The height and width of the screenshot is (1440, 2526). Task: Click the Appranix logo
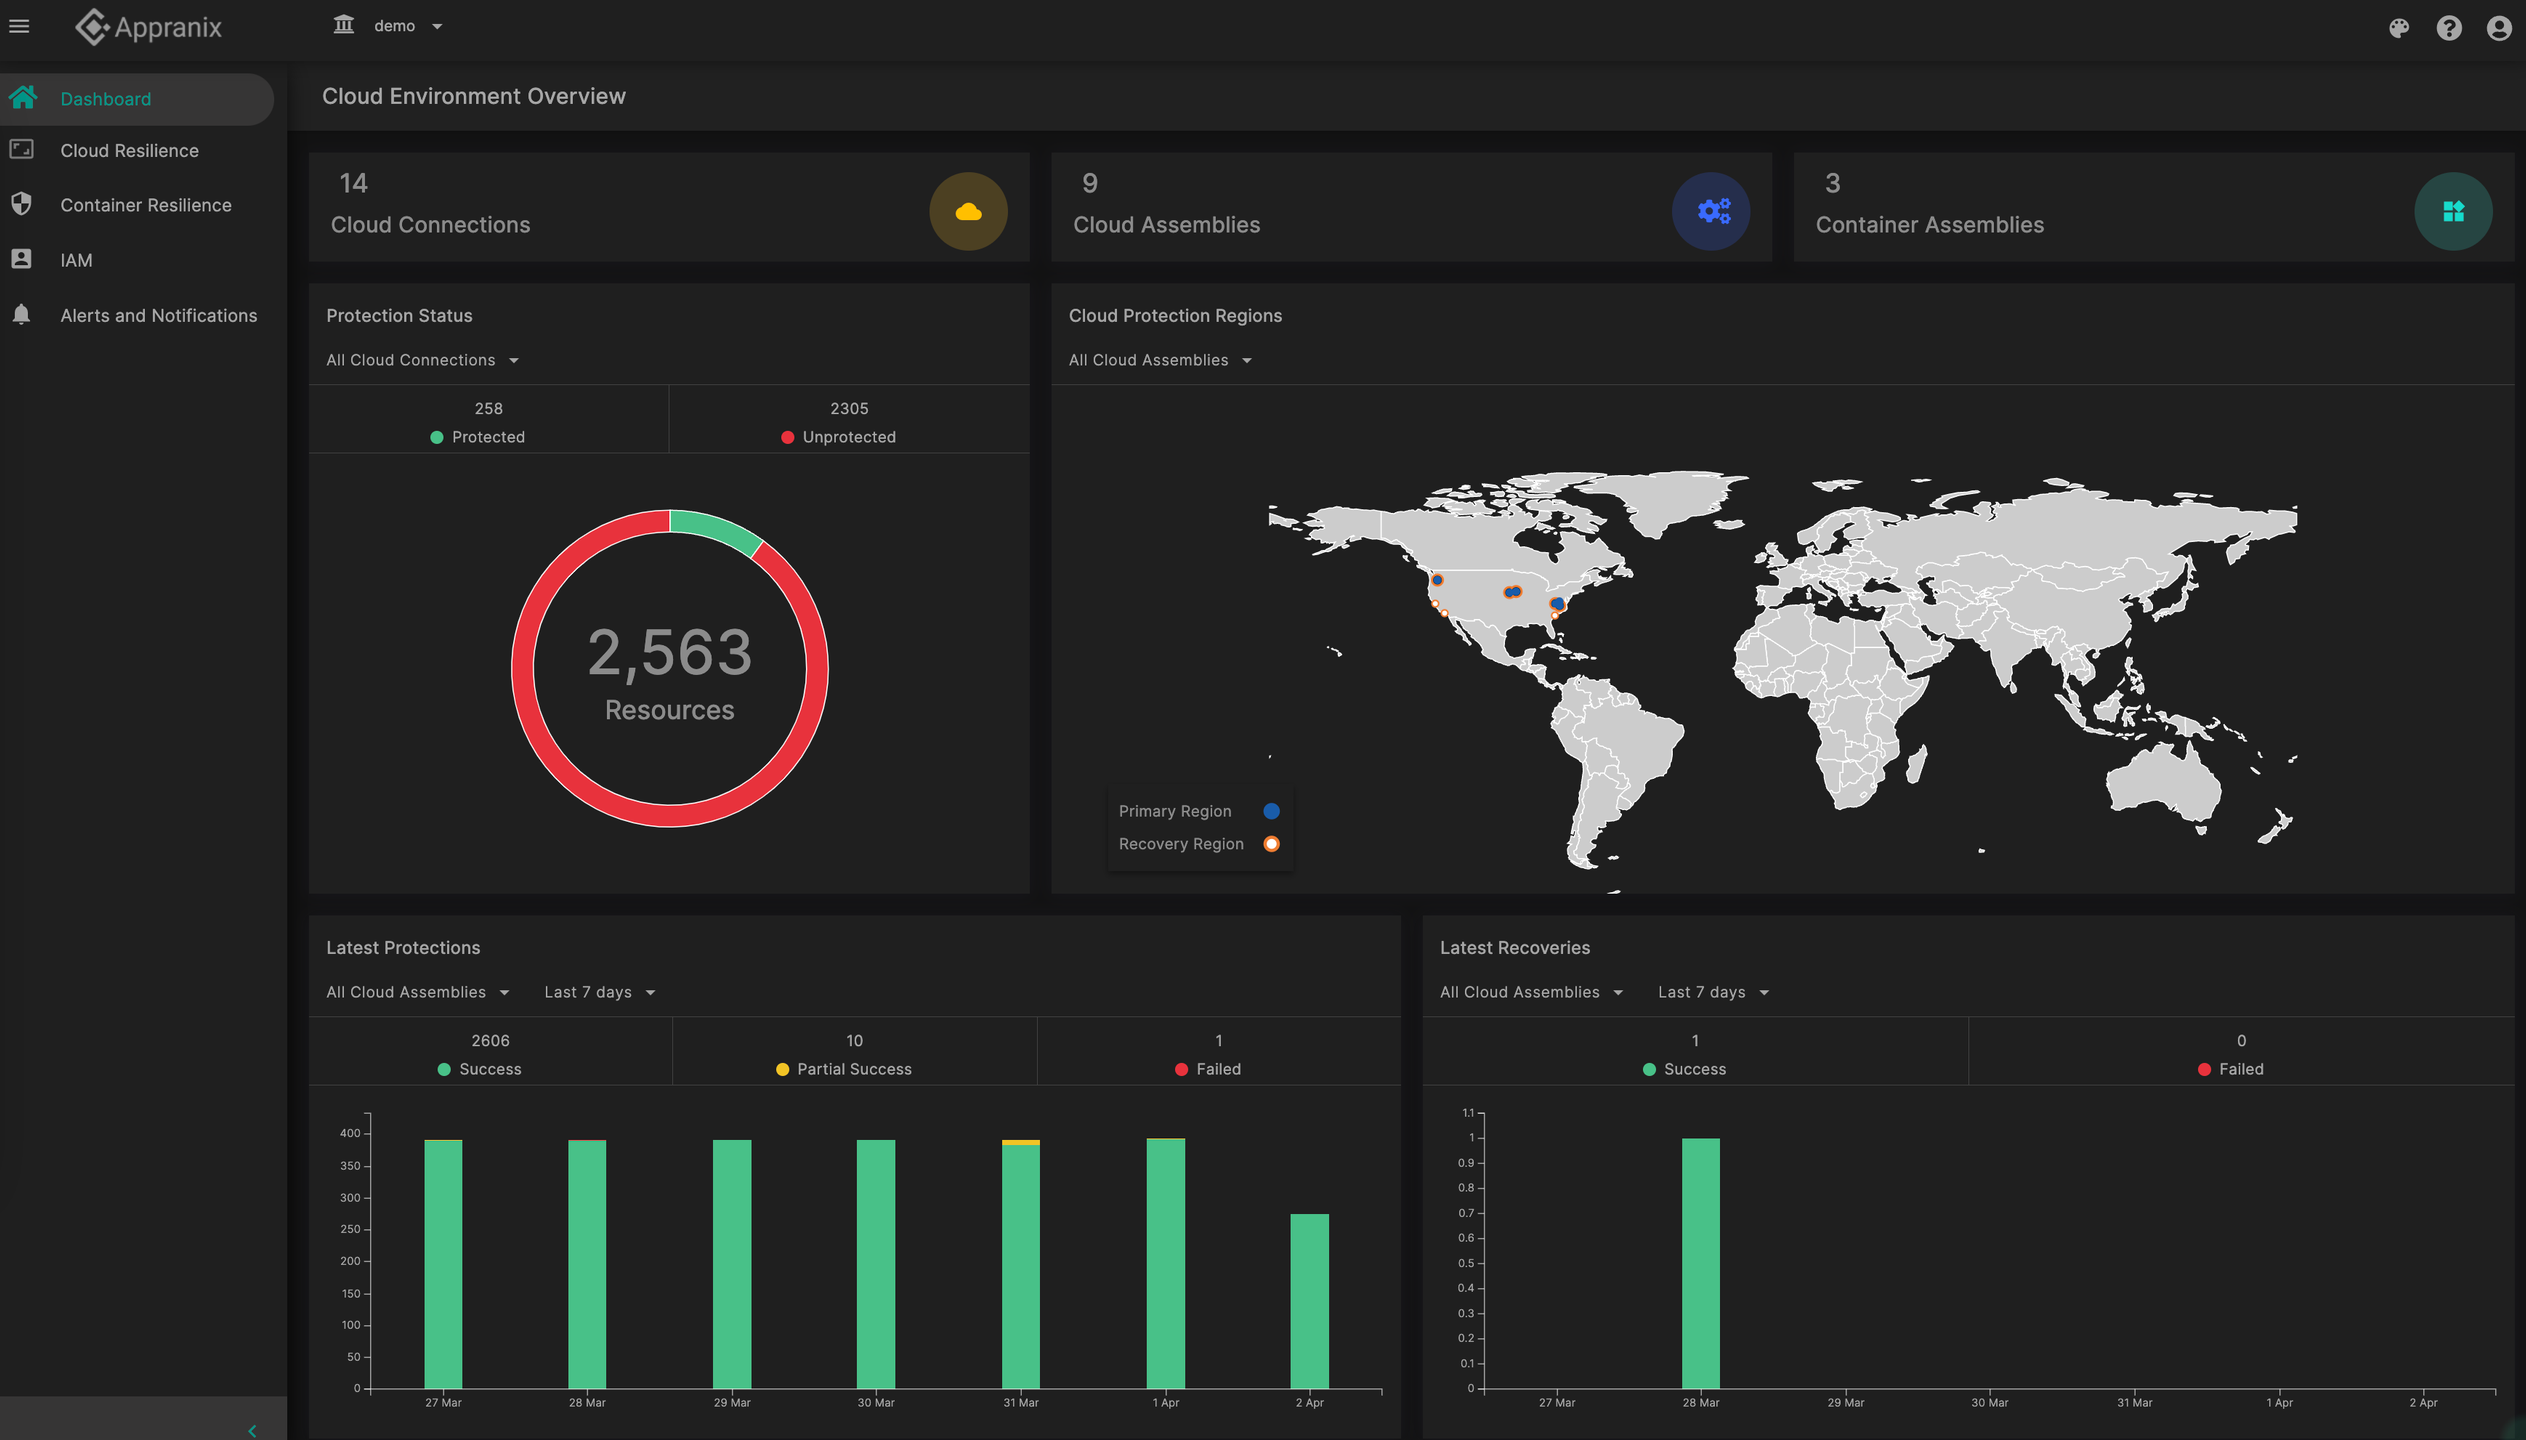(148, 27)
